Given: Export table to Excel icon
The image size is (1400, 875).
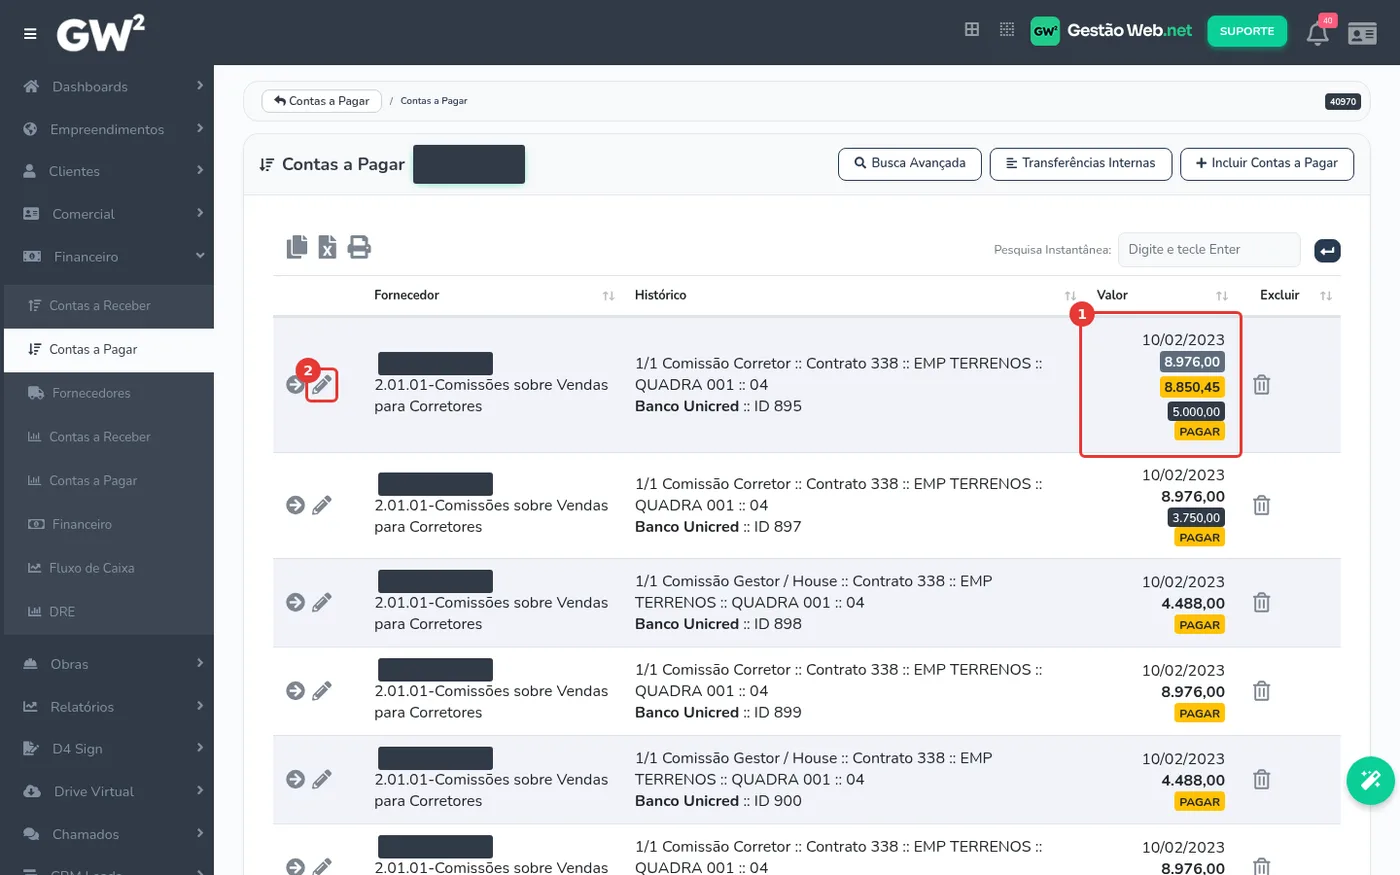Looking at the screenshot, I should click(327, 247).
